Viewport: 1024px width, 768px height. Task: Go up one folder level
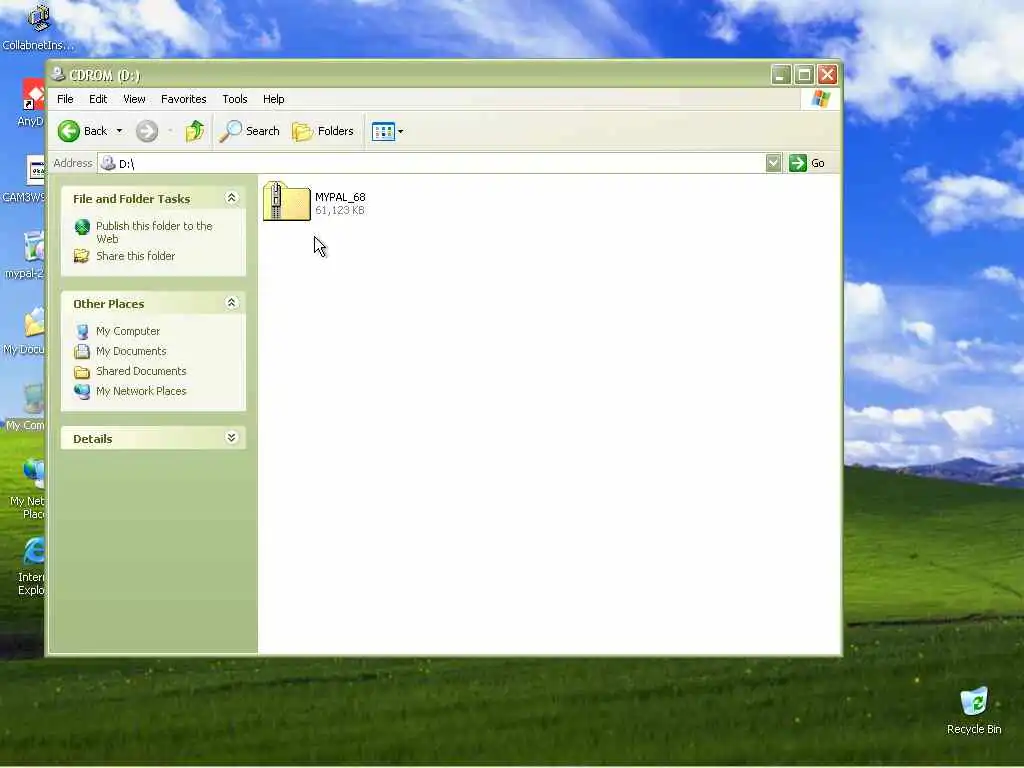tap(194, 131)
